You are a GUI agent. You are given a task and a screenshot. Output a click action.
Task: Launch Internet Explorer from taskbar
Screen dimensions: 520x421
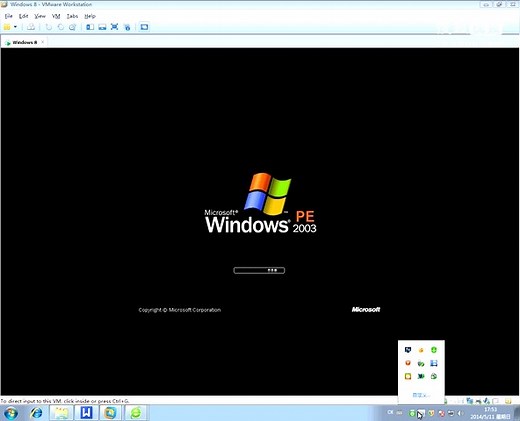36,413
